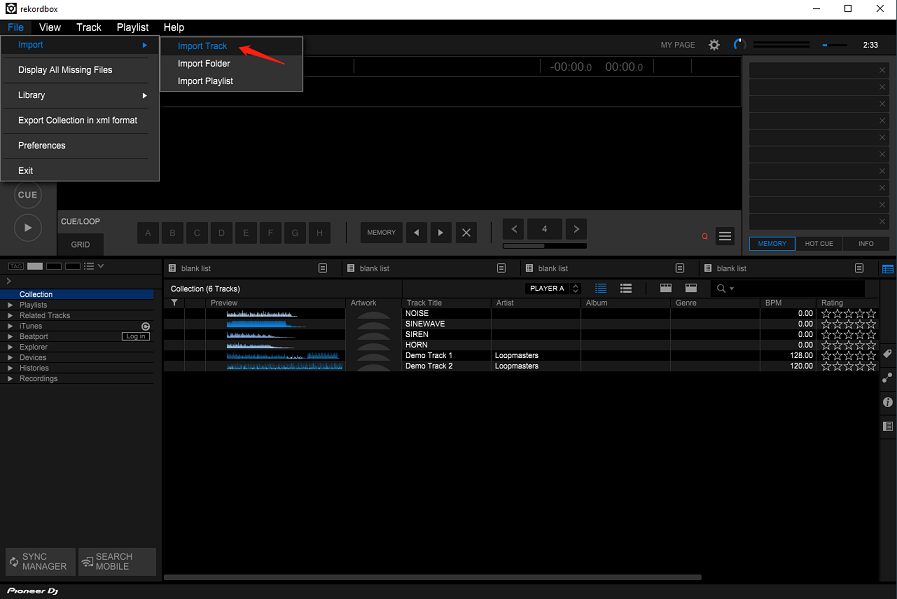
Task: Set Demo Track 2 rating to one star
Action: [x=826, y=366]
